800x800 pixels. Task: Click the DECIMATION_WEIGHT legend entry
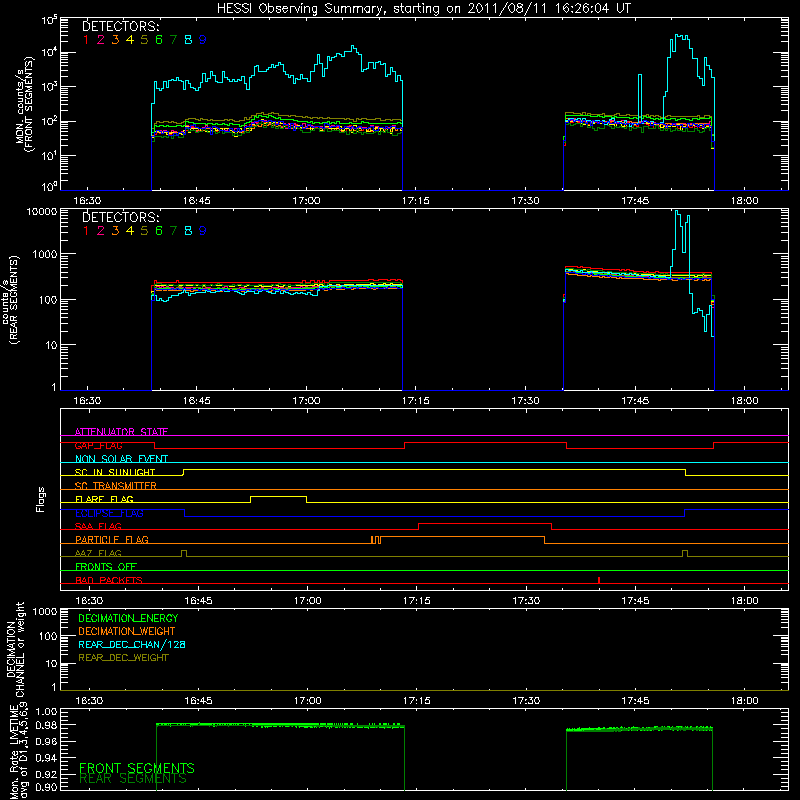(x=127, y=631)
